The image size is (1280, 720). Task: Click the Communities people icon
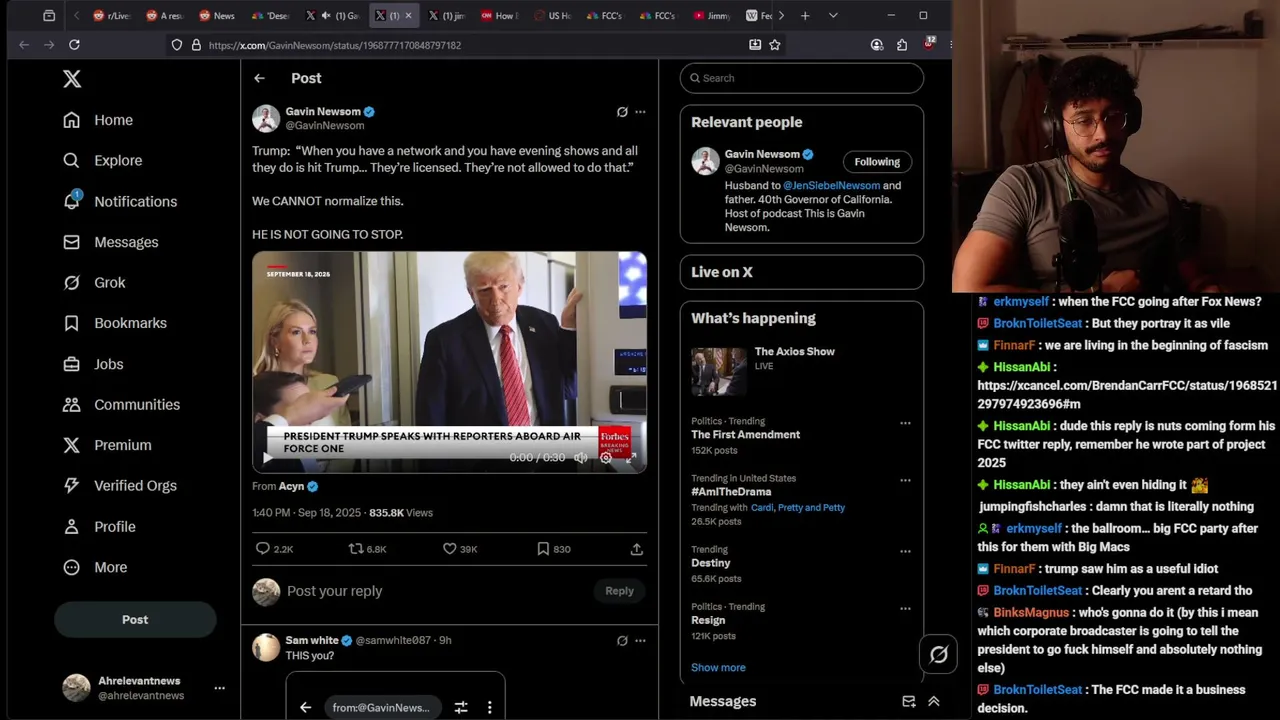click(x=71, y=405)
